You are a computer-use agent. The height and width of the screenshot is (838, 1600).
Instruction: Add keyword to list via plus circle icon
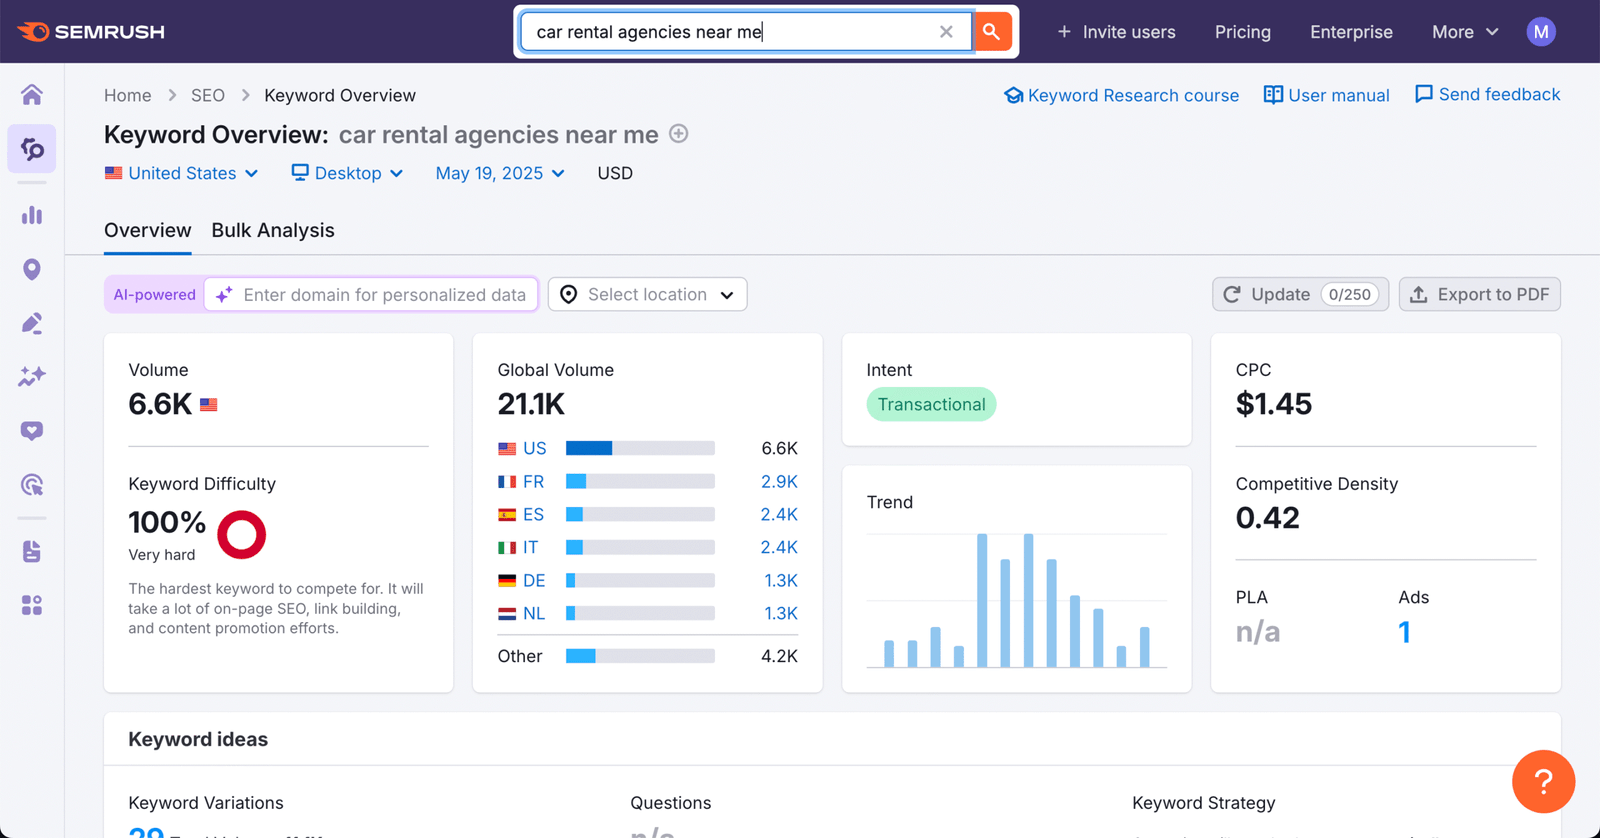[x=679, y=134]
